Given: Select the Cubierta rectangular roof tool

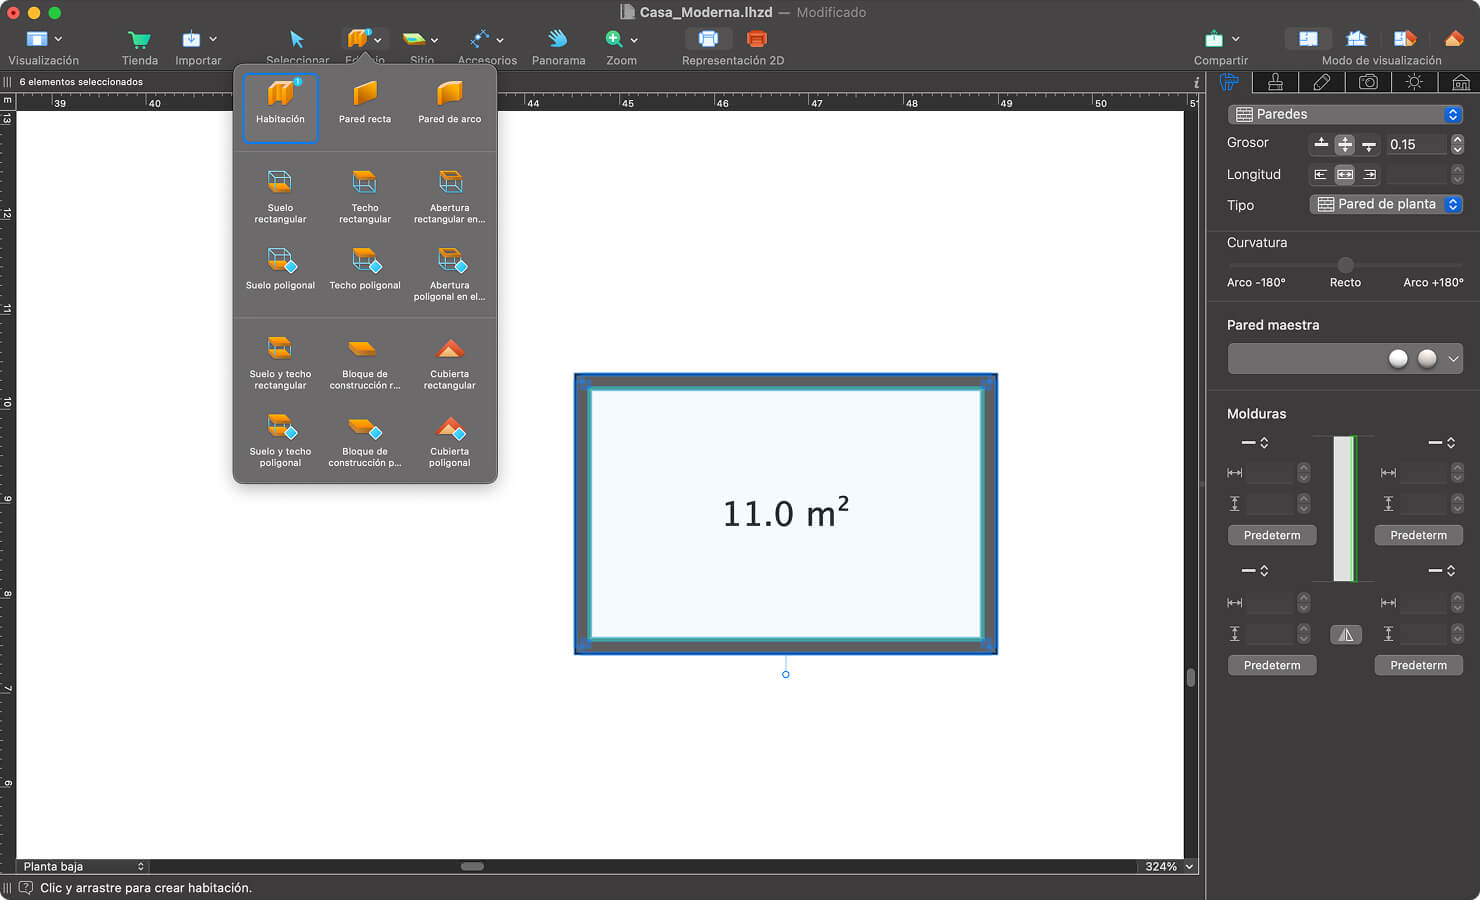Looking at the screenshot, I should pos(450,363).
